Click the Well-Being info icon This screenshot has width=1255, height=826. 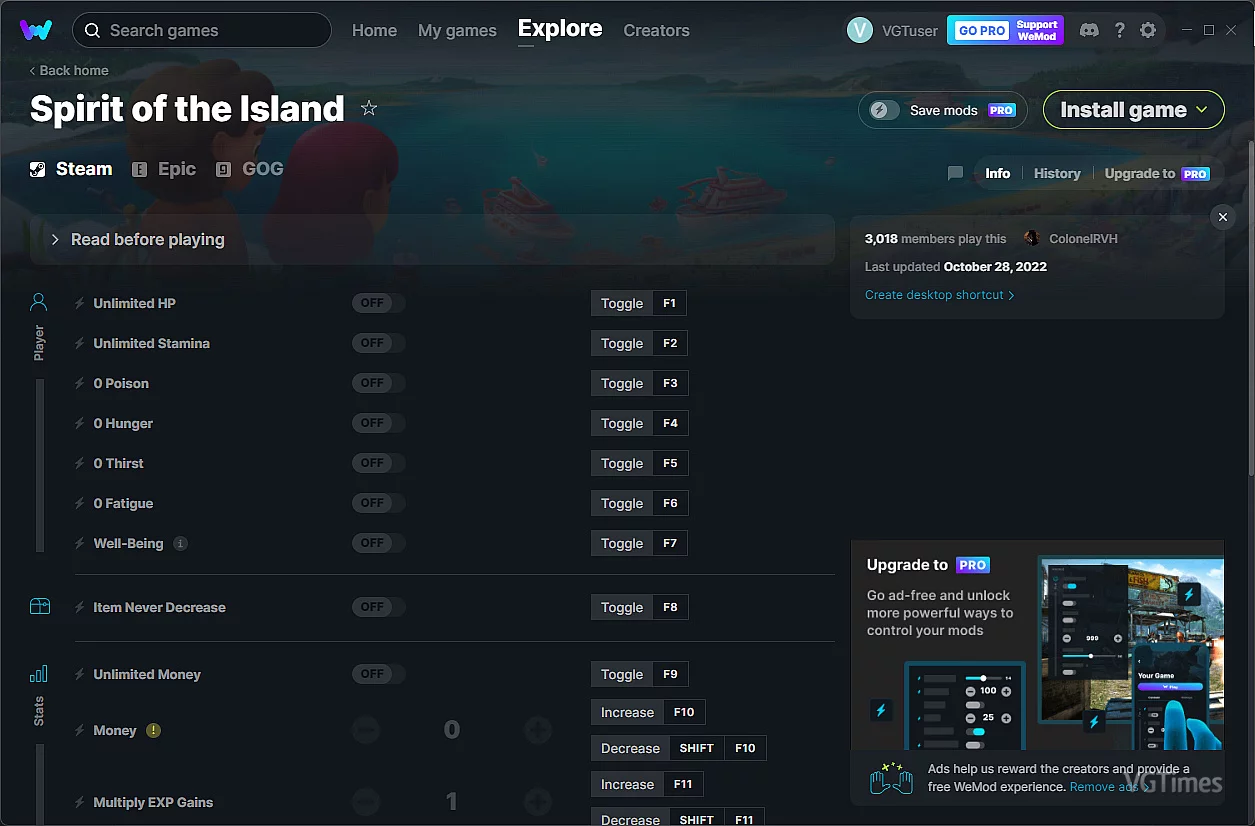(180, 543)
